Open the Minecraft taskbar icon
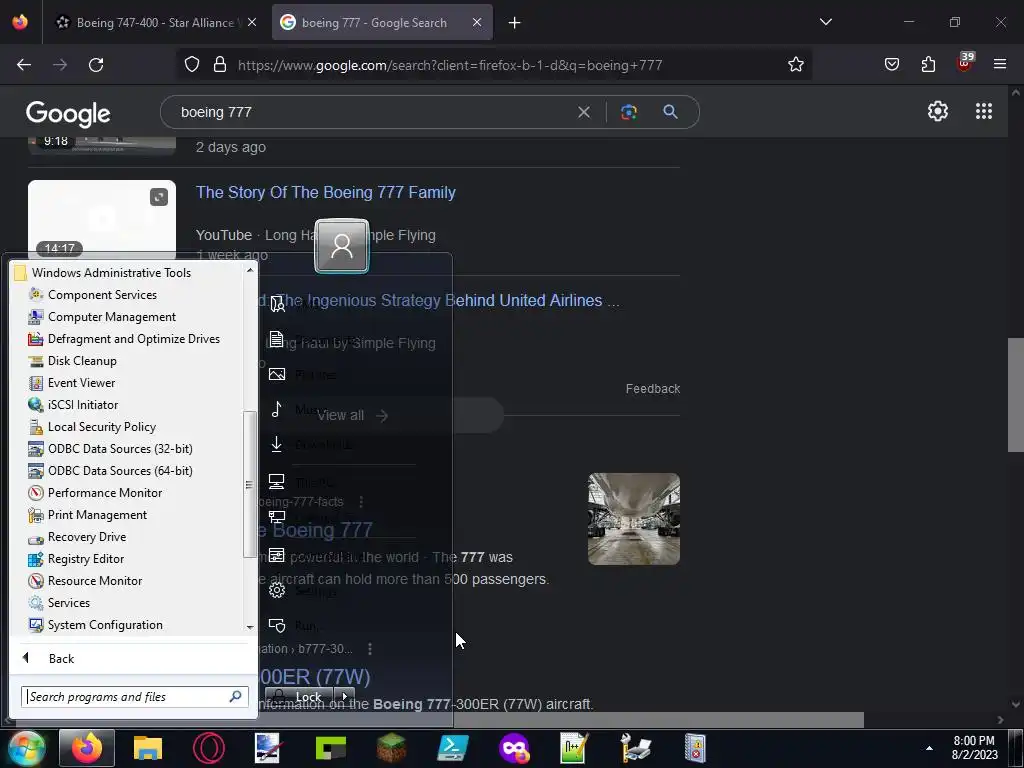 coord(391,748)
